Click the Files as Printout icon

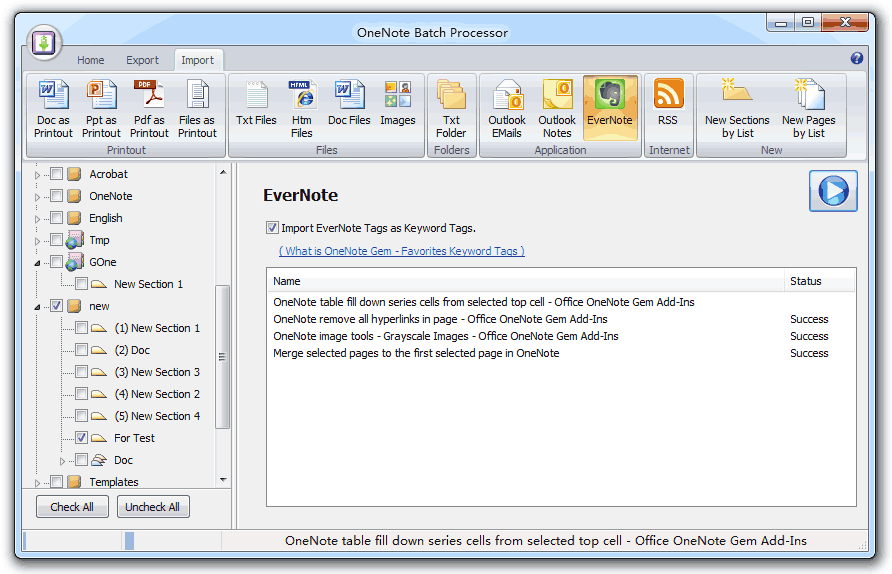tap(197, 109)
